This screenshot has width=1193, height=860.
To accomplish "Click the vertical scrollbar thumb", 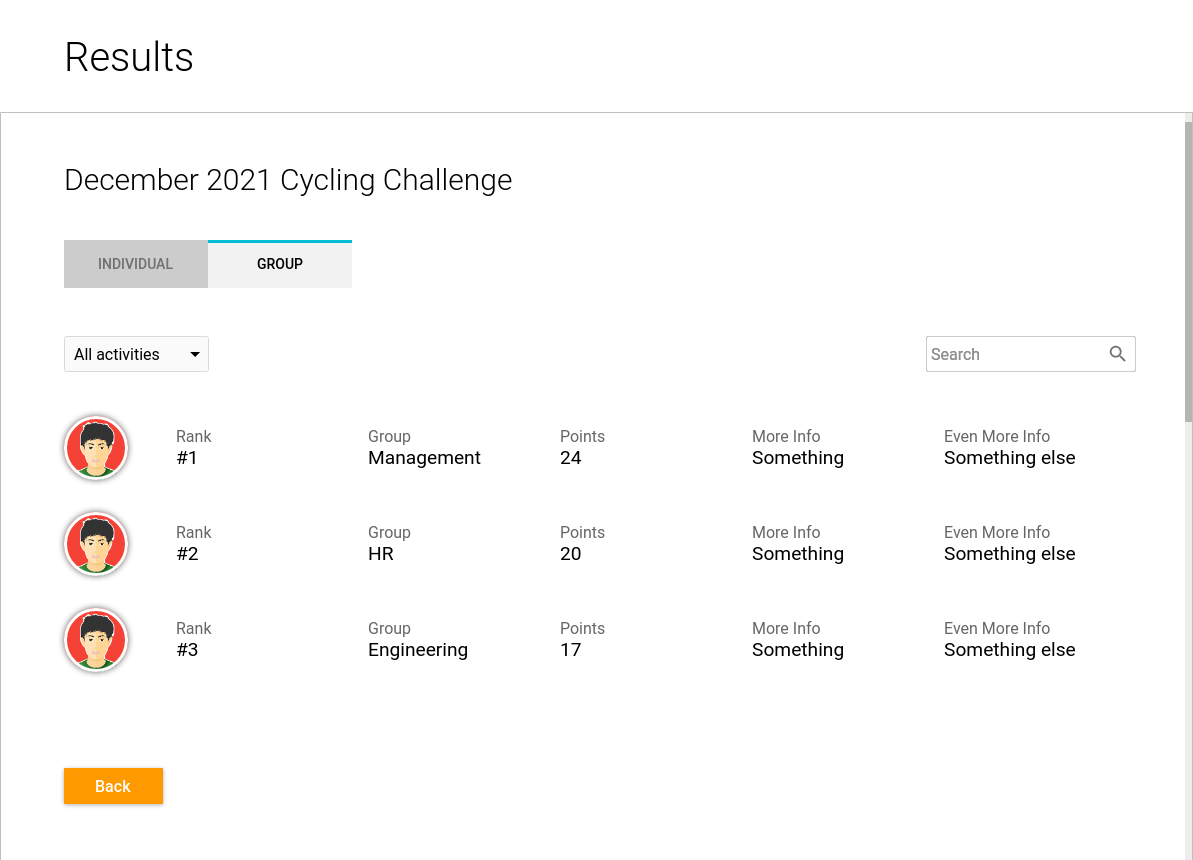I will point(1188,270).
